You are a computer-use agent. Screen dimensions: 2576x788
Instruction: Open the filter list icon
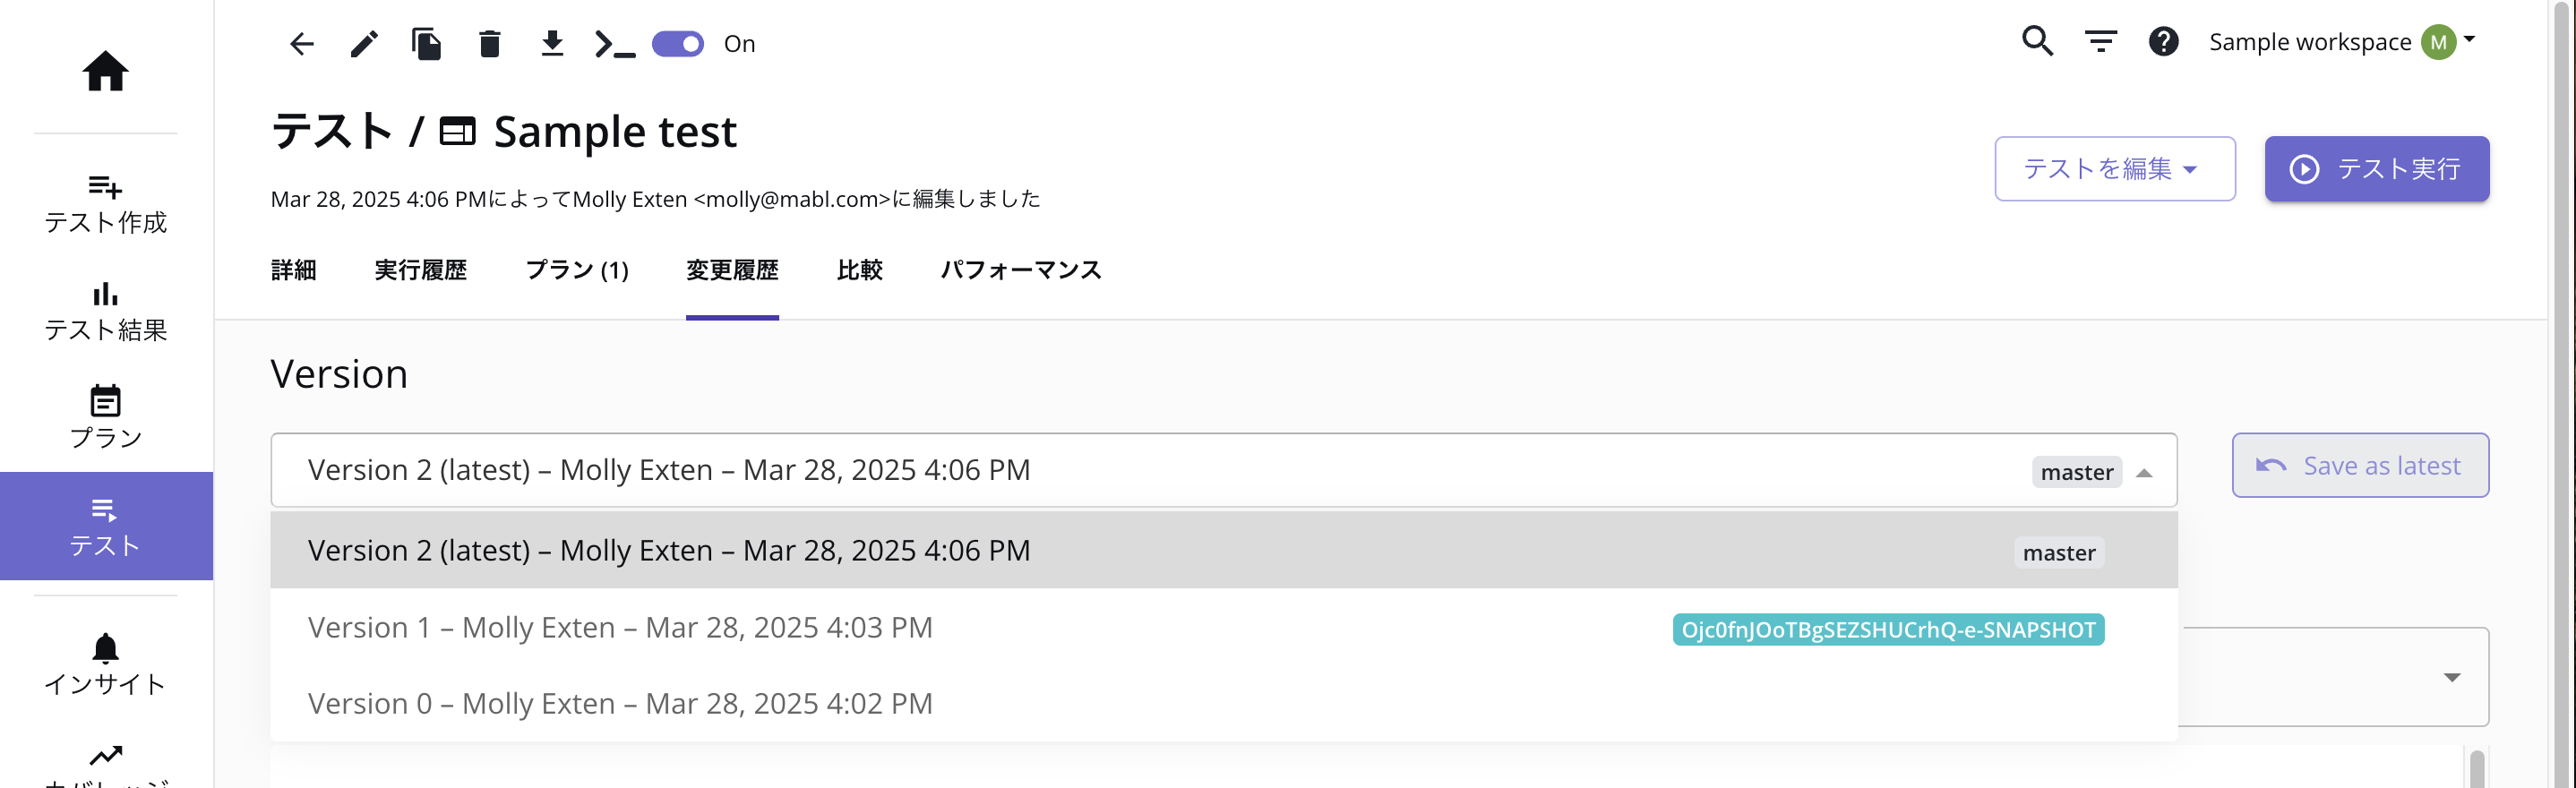[x=2100, y=41]
